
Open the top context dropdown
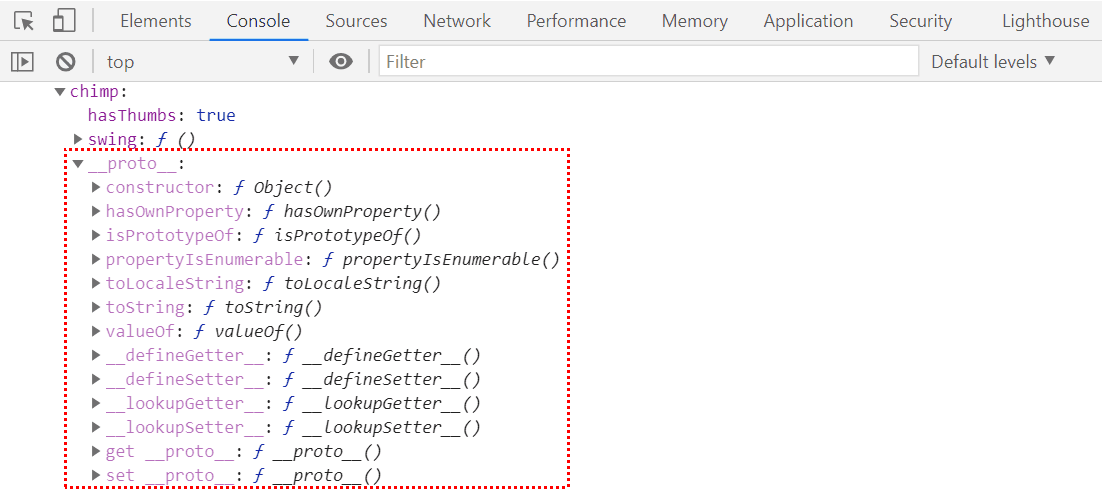[x=203, y=62]
